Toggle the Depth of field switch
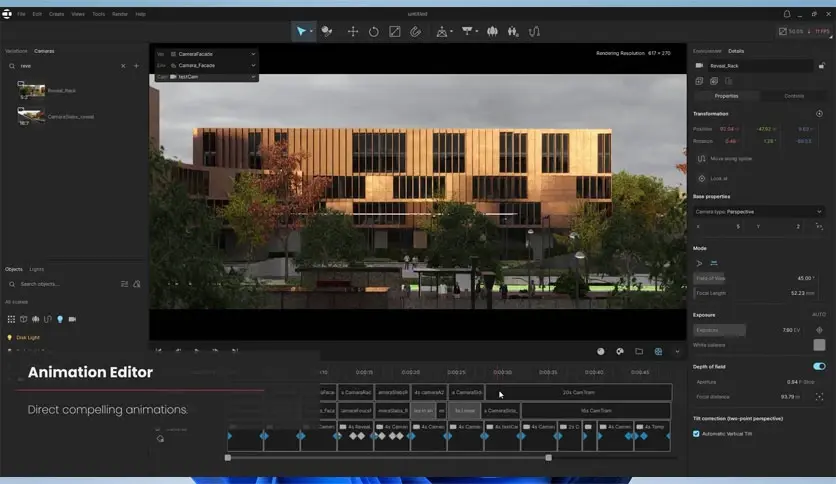Screen dimensions: 836x484 coord(819,367)
